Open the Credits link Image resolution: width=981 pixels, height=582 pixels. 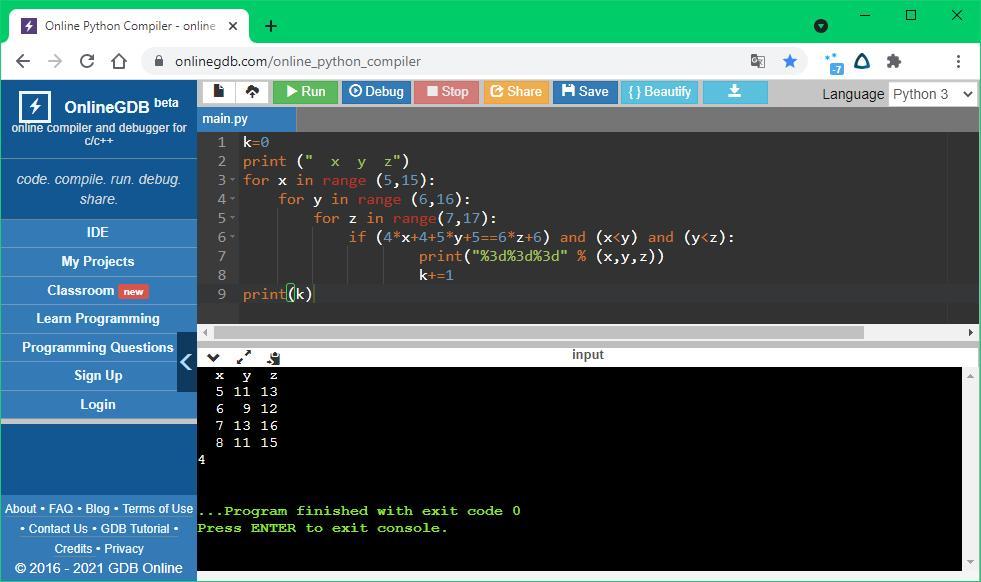coord(73,549)
